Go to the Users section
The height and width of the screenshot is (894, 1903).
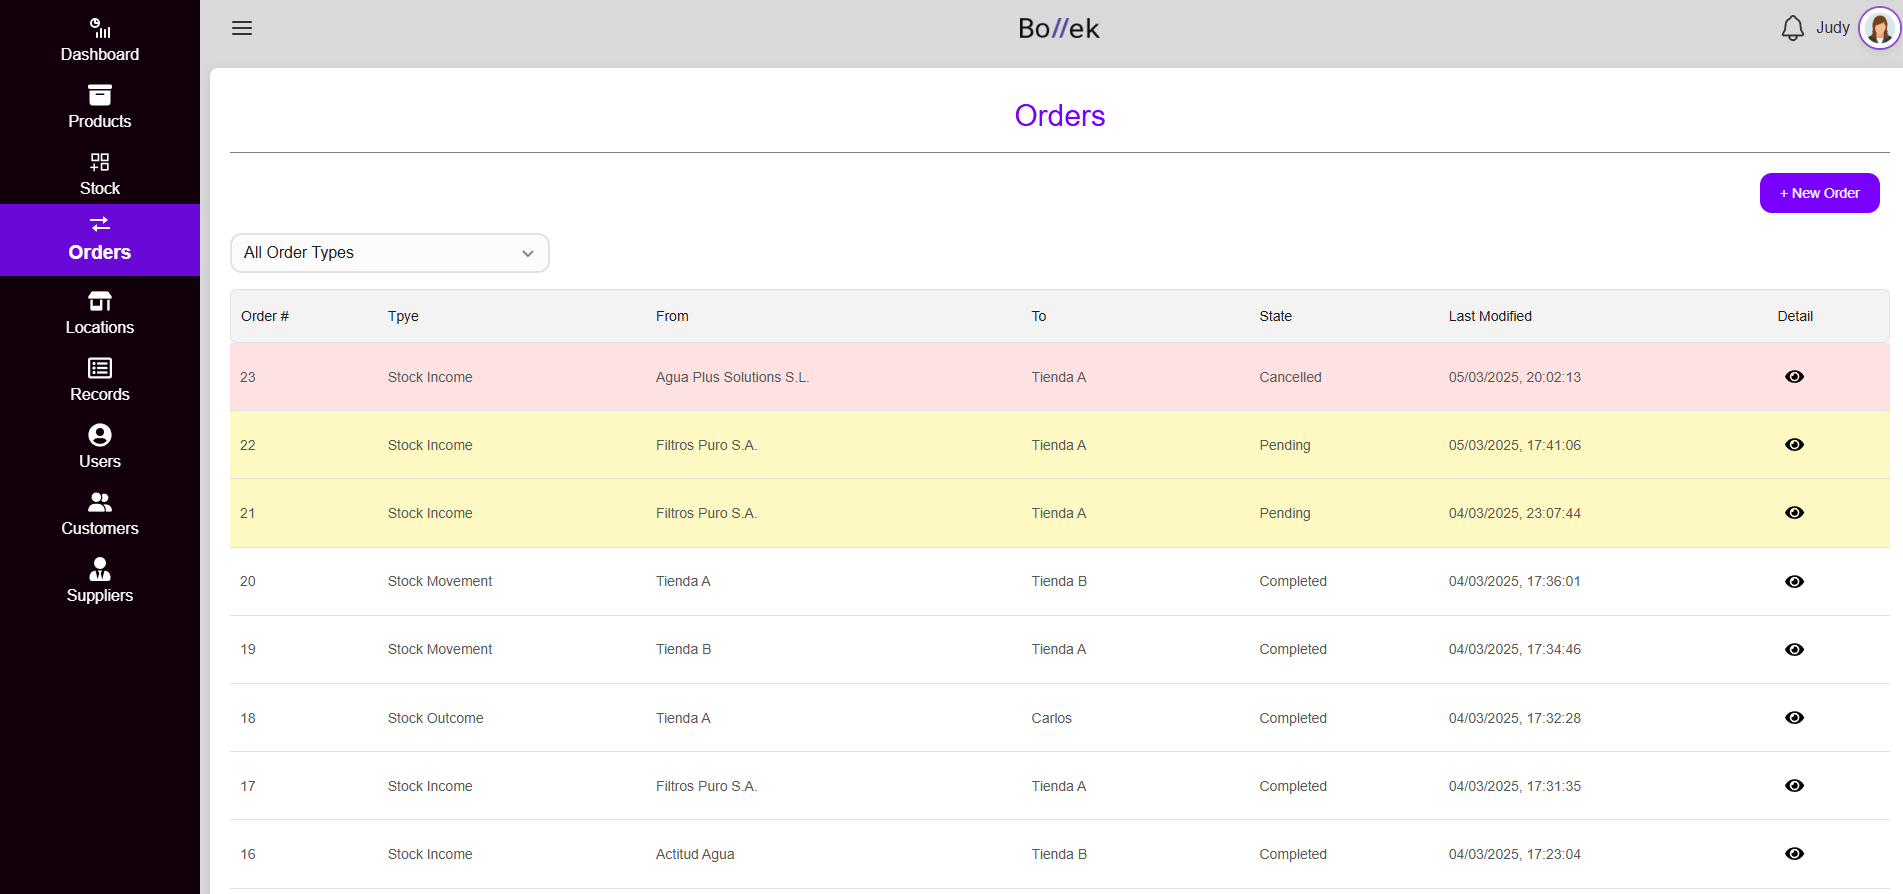(100, 447)
